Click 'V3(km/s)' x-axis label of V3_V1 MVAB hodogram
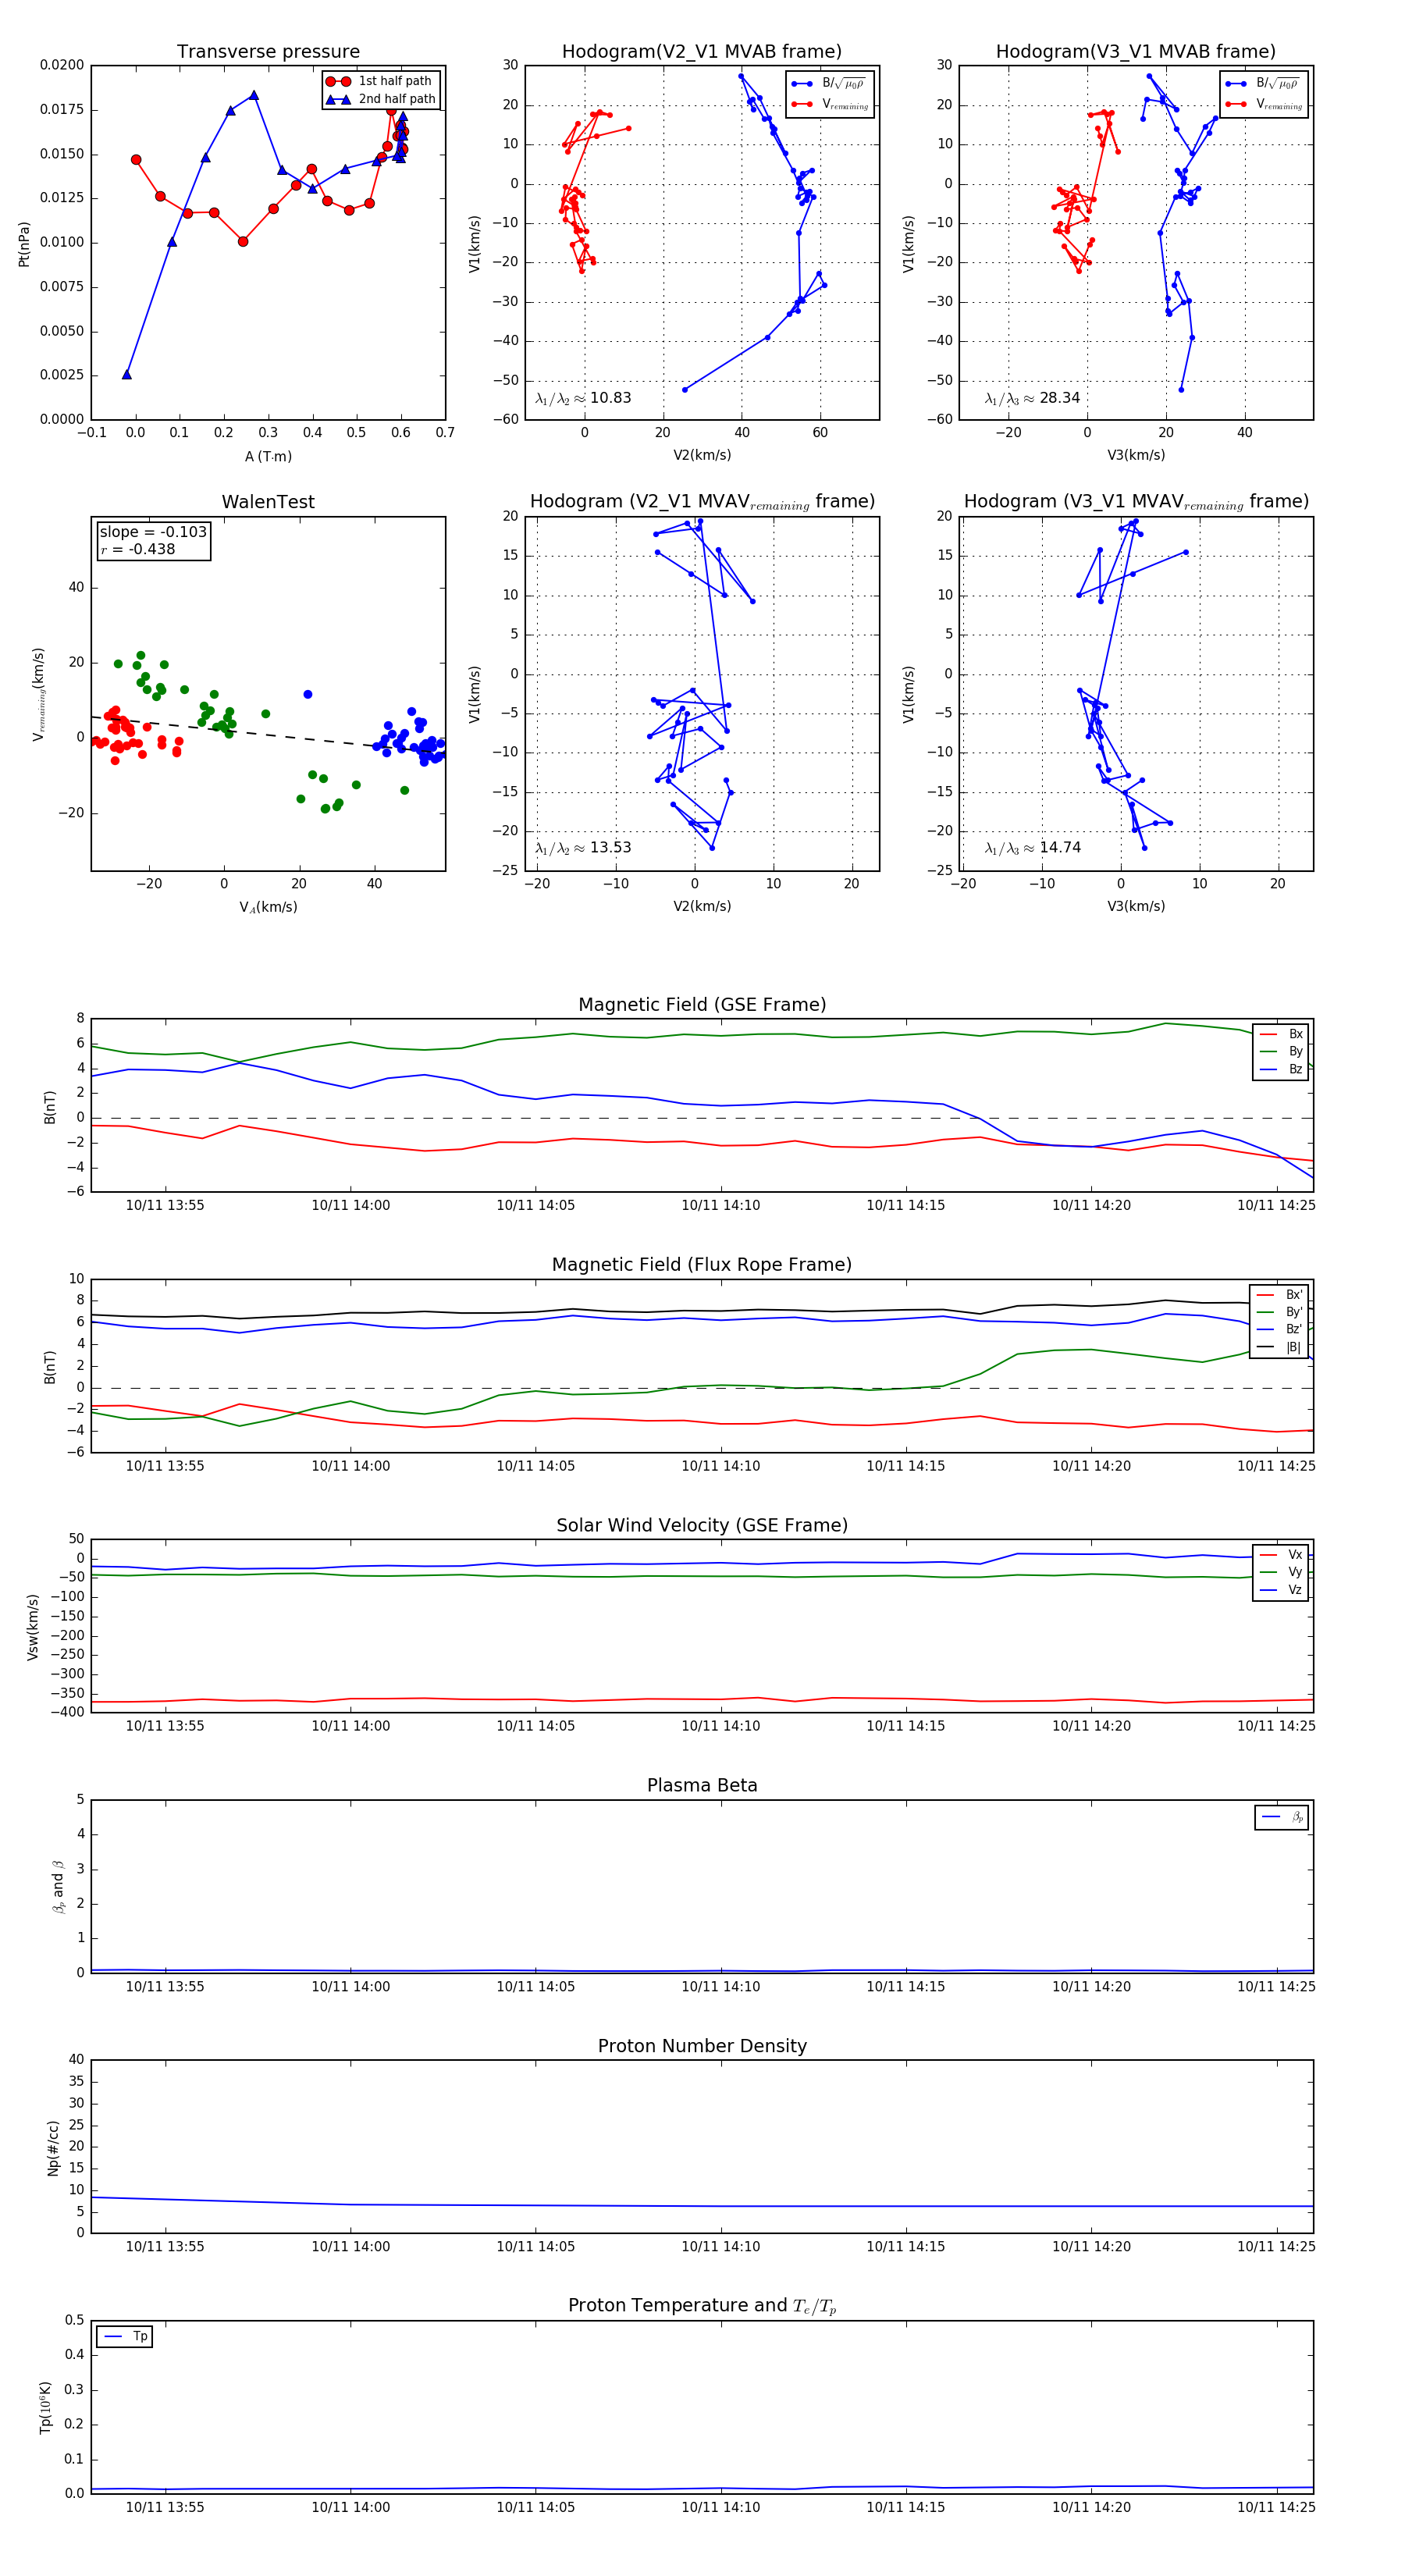Viewport: 1405px width, 2576px height. point(1136,456)
